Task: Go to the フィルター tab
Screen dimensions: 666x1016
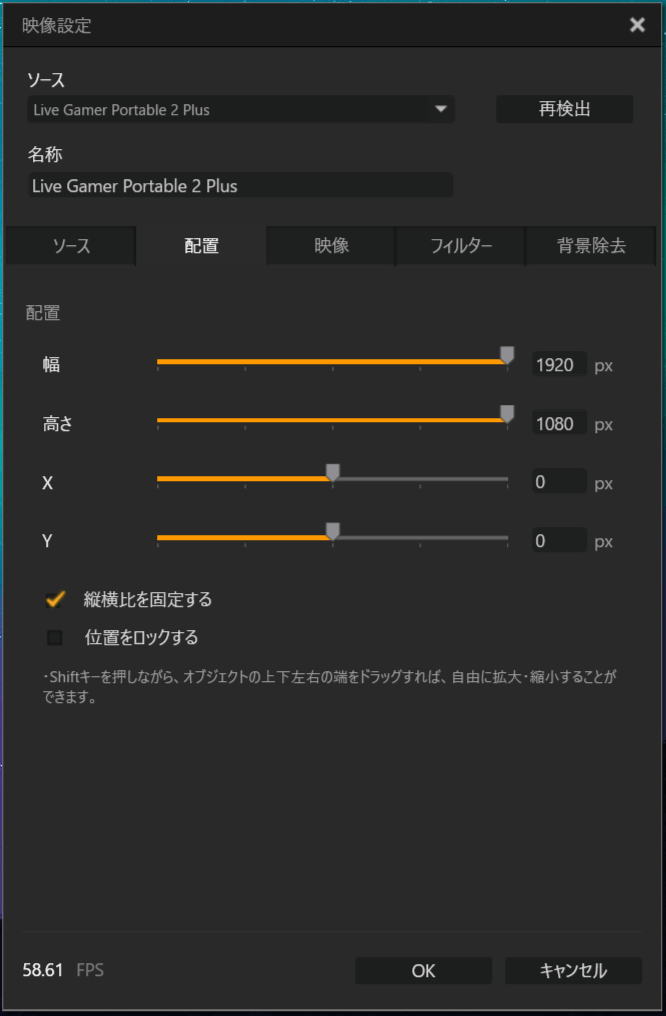Action: pyautogui.click(x=461, y=246)
